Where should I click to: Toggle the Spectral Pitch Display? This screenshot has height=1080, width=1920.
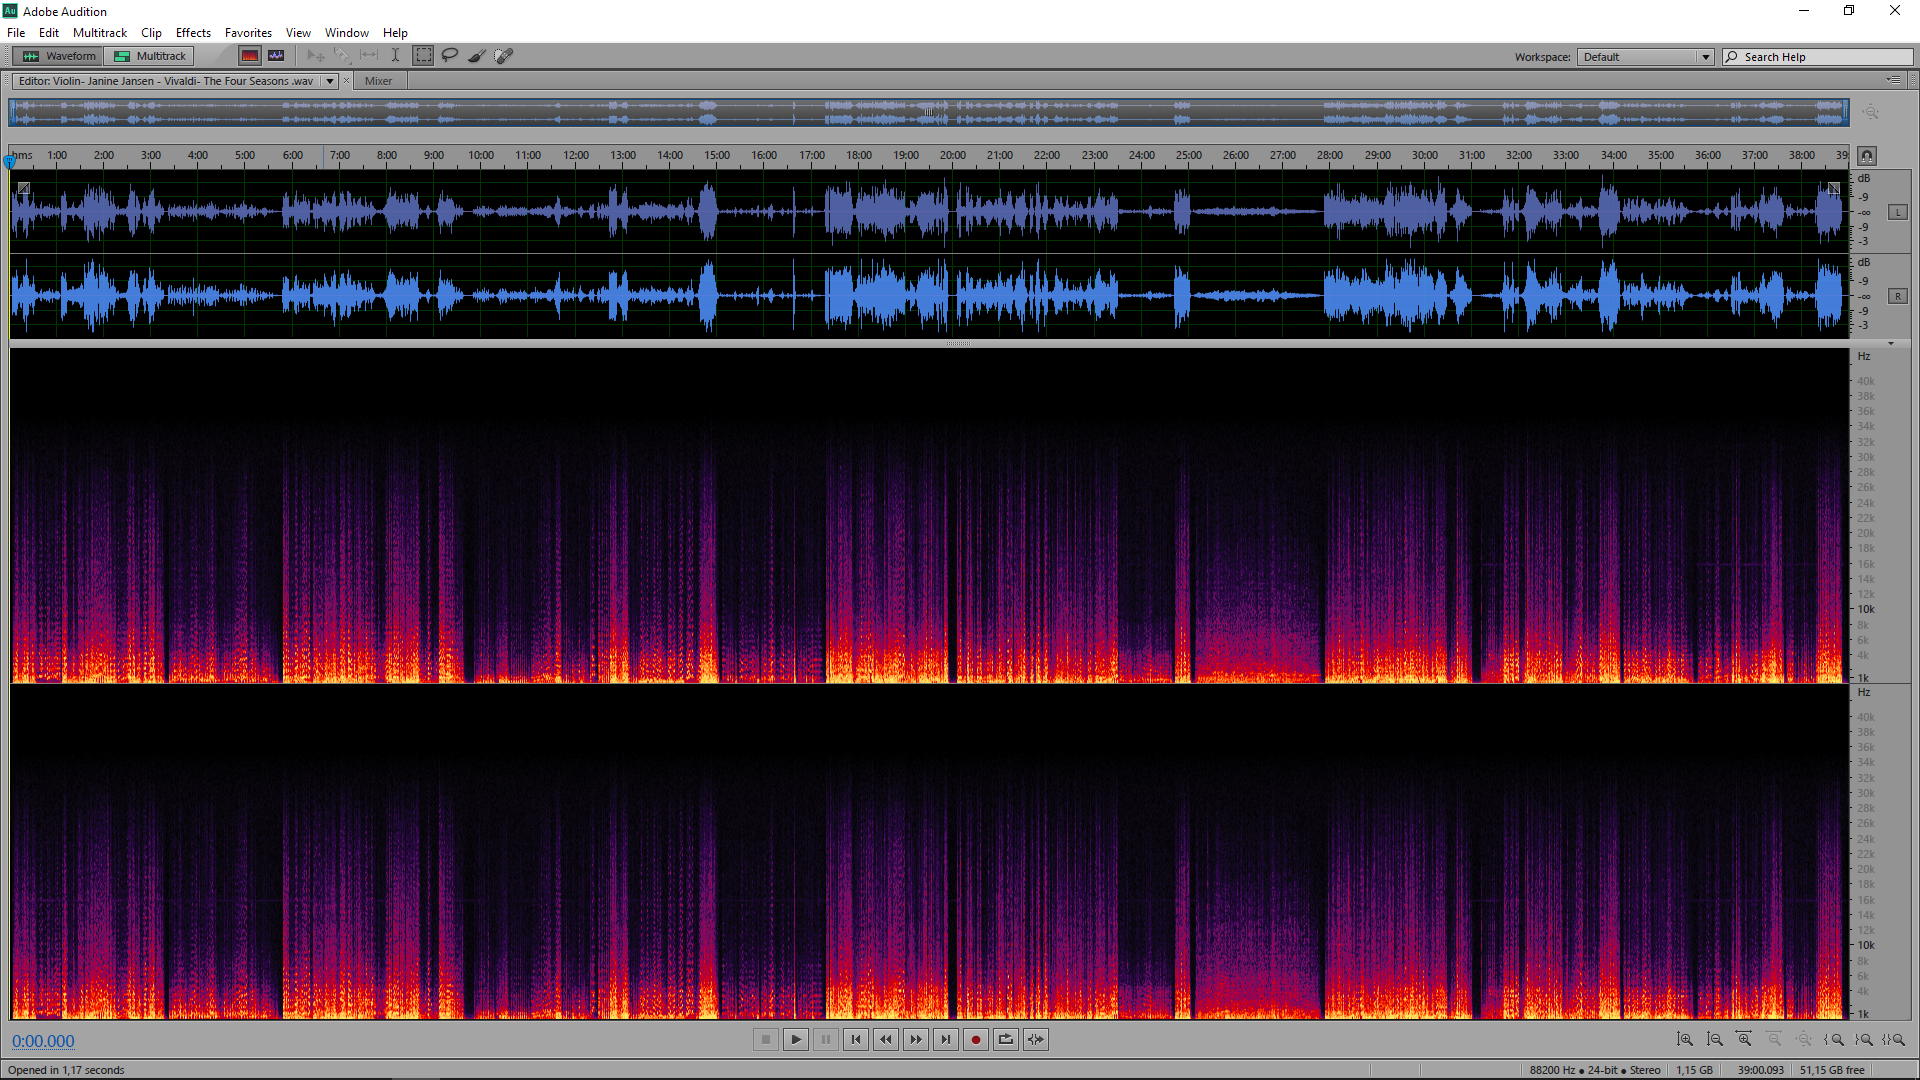[276, 56]
